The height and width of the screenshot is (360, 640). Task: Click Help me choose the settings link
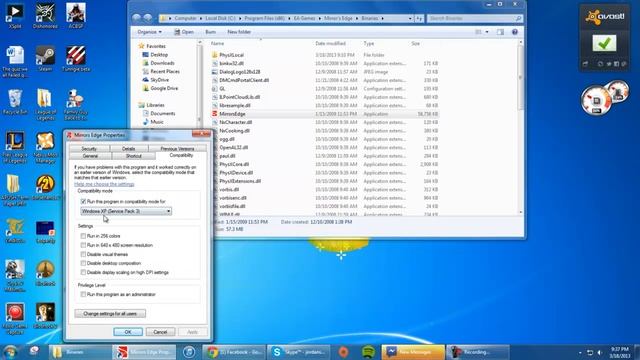pyautogui.click(x=104, y=184)
